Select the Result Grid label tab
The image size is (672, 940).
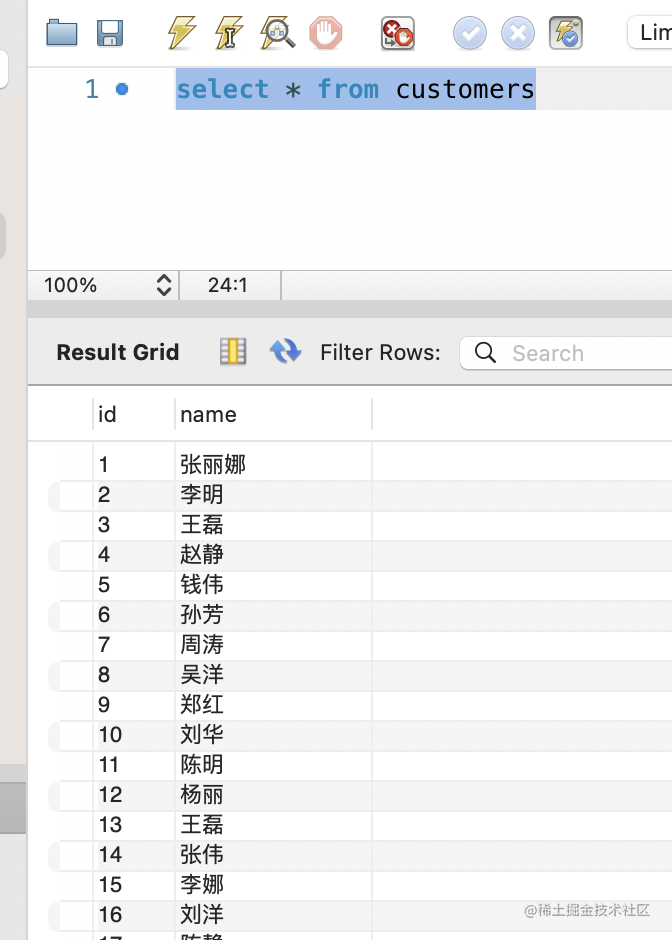[118, 352]
